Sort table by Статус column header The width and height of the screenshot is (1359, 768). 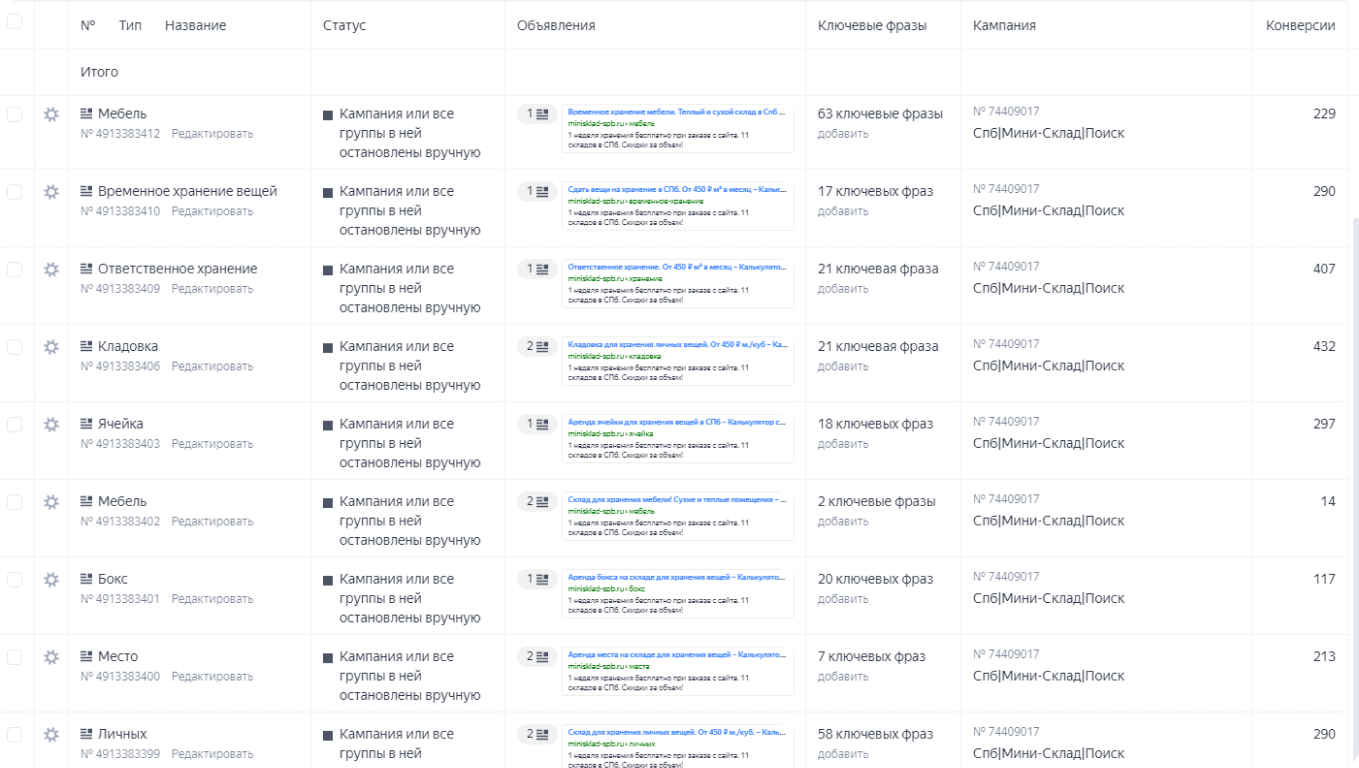[x=344, y=25]
